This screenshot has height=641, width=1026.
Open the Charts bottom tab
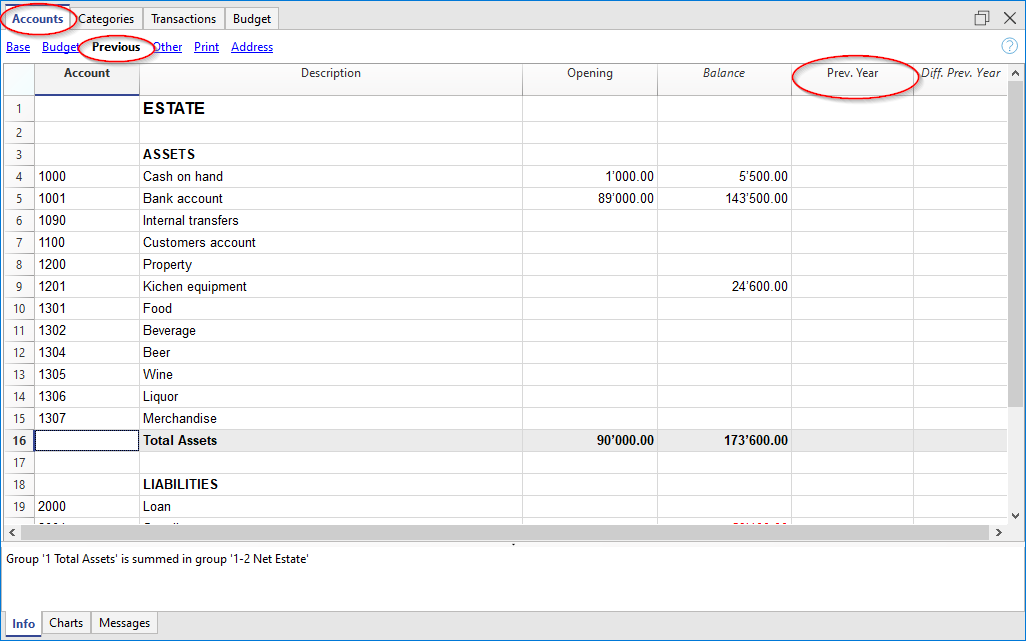point(66,623)
